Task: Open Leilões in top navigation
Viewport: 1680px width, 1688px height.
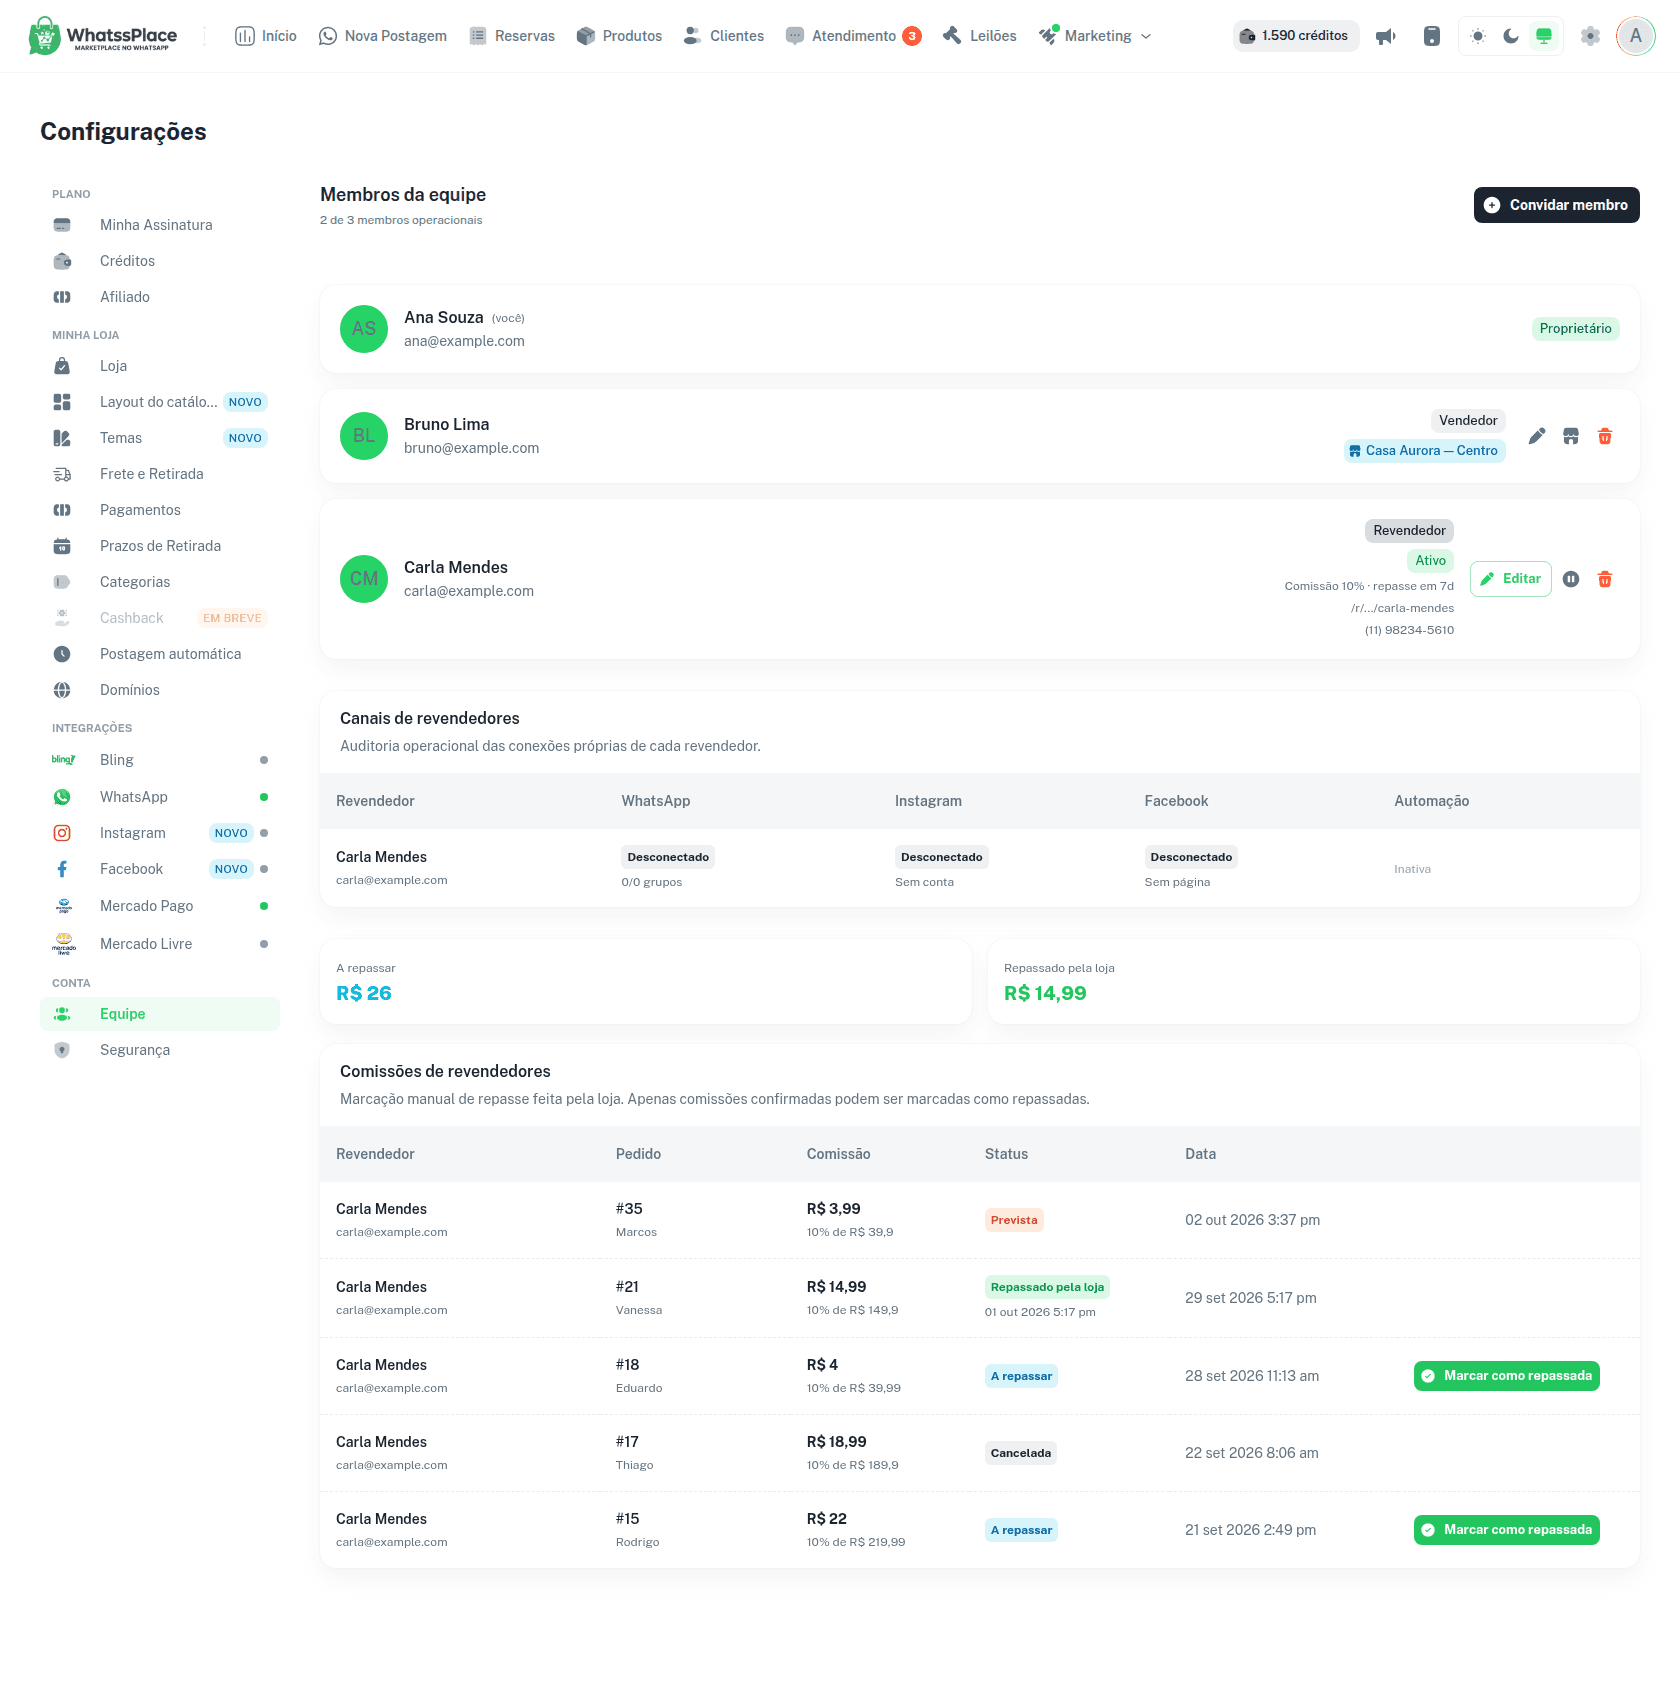Action: coord(980,36)
